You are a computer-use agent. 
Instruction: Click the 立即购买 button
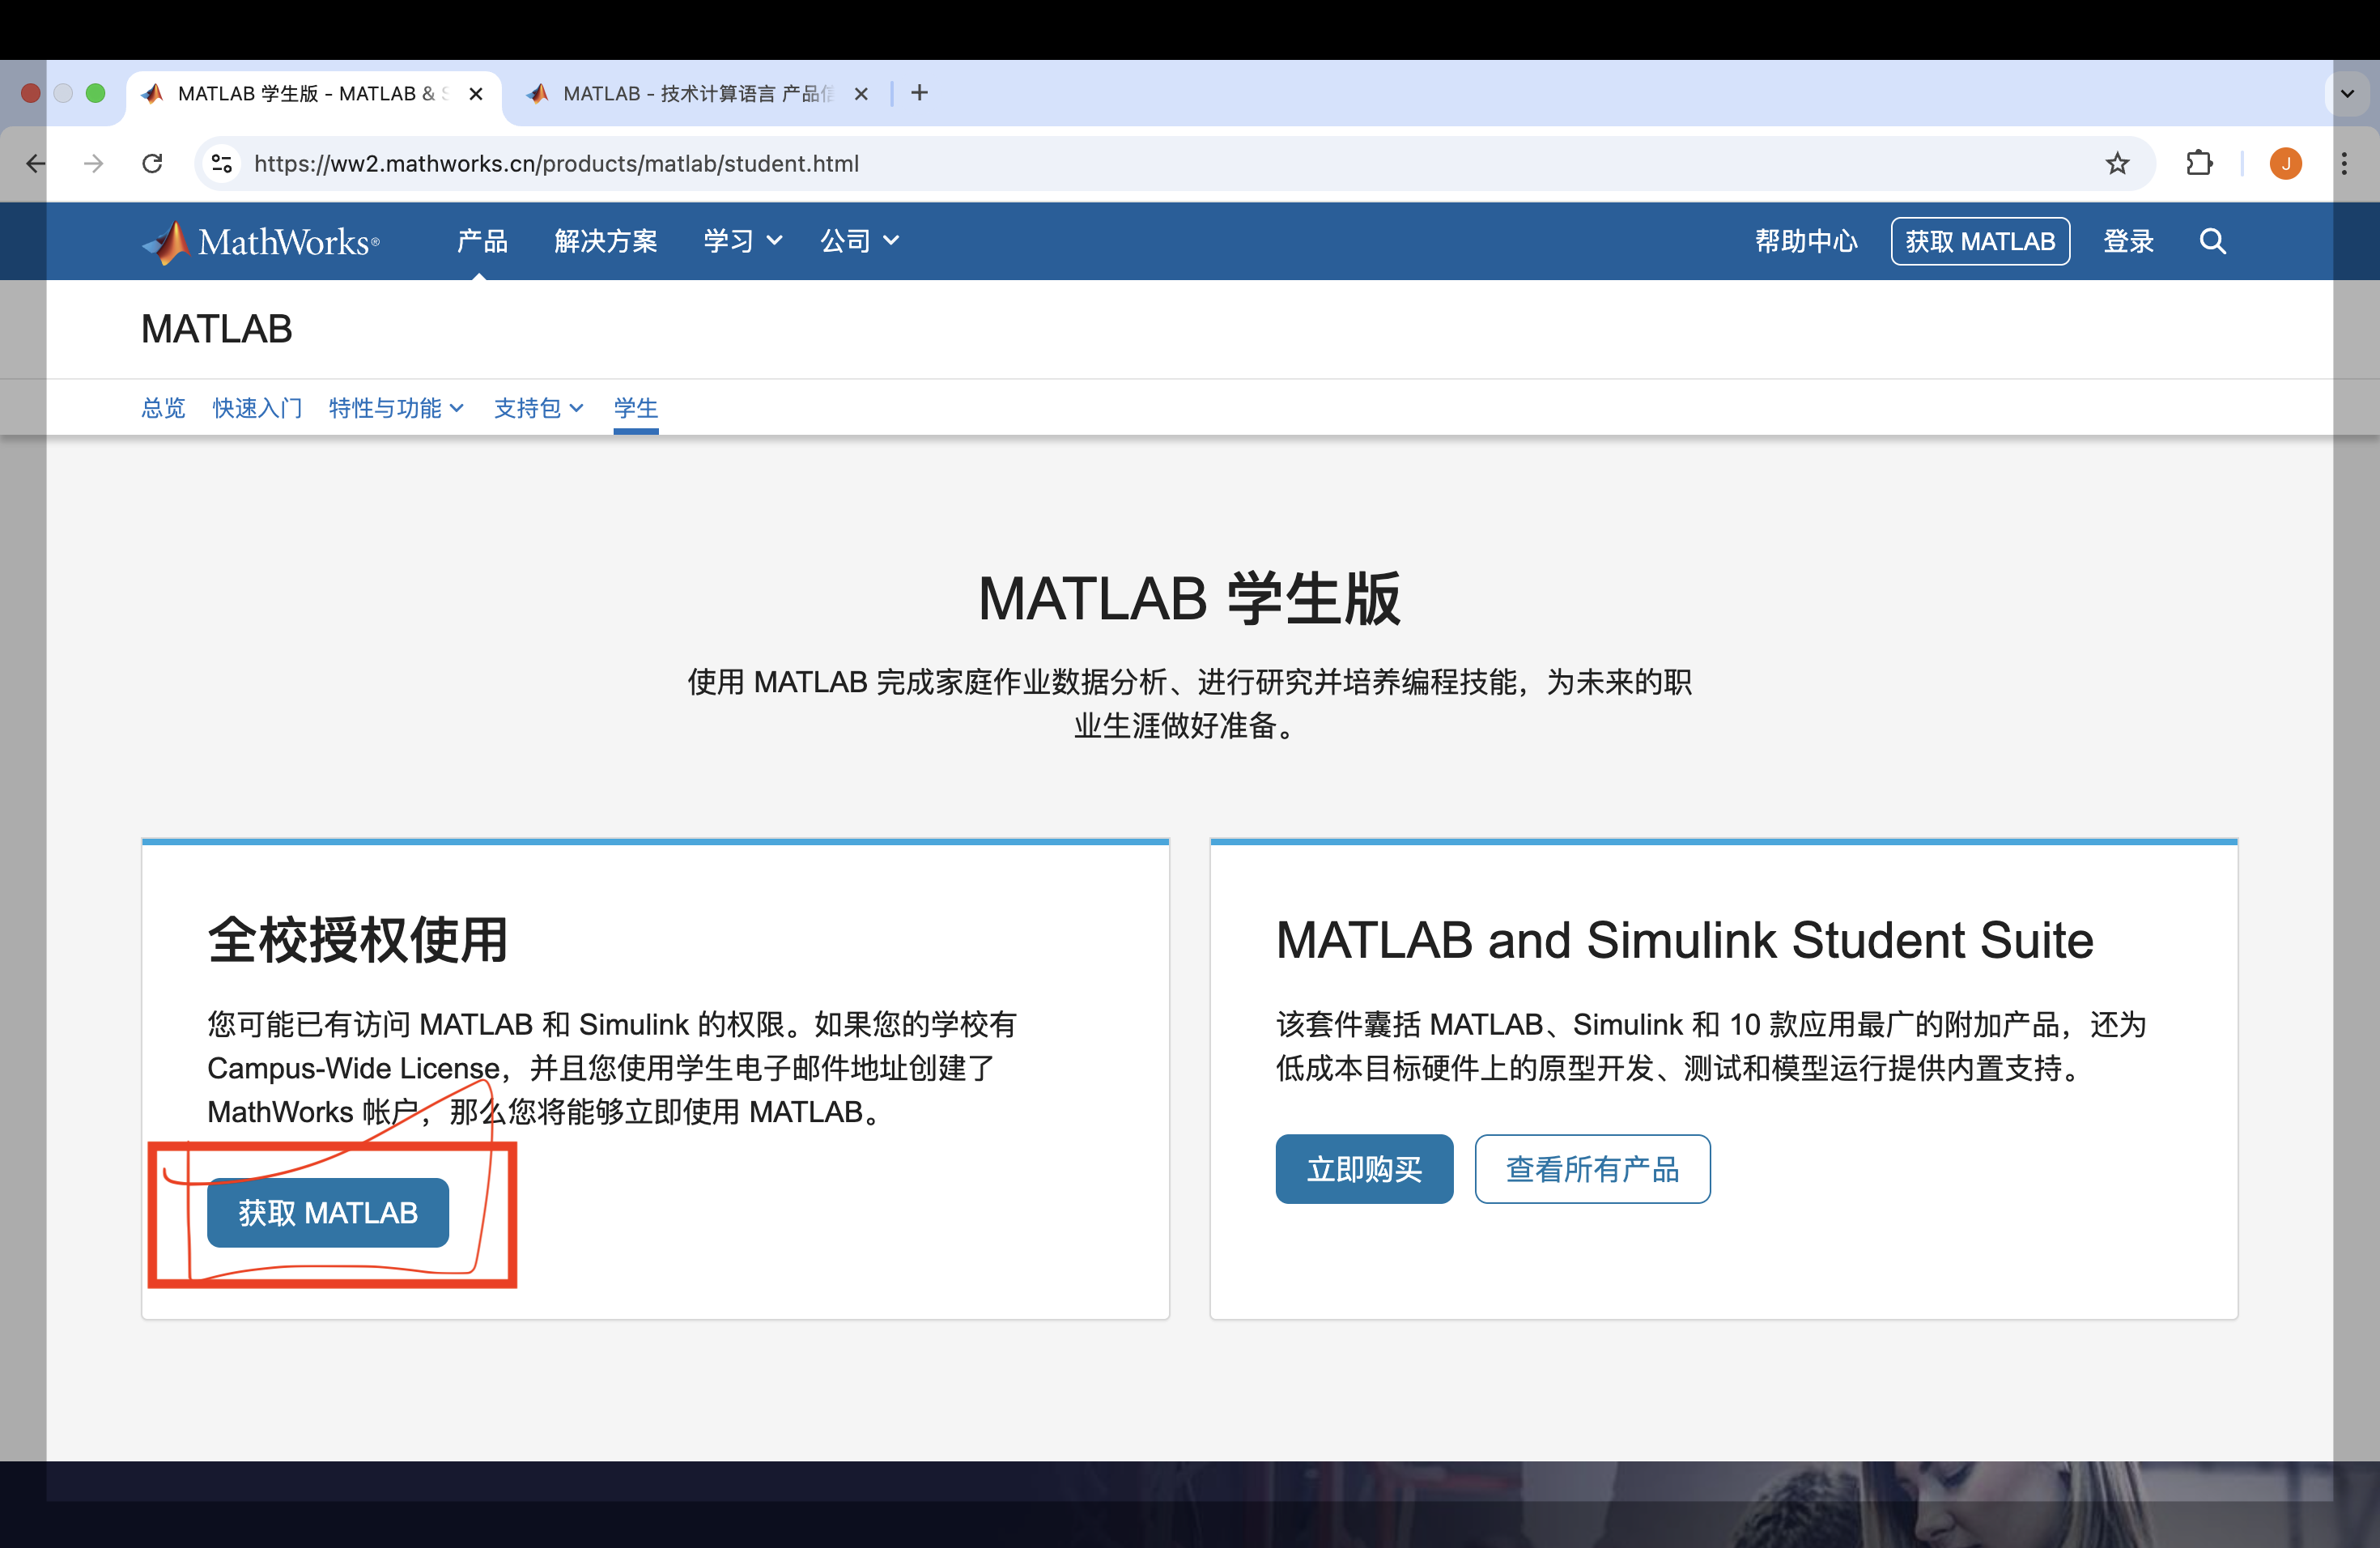[x=1363, y=1169]
